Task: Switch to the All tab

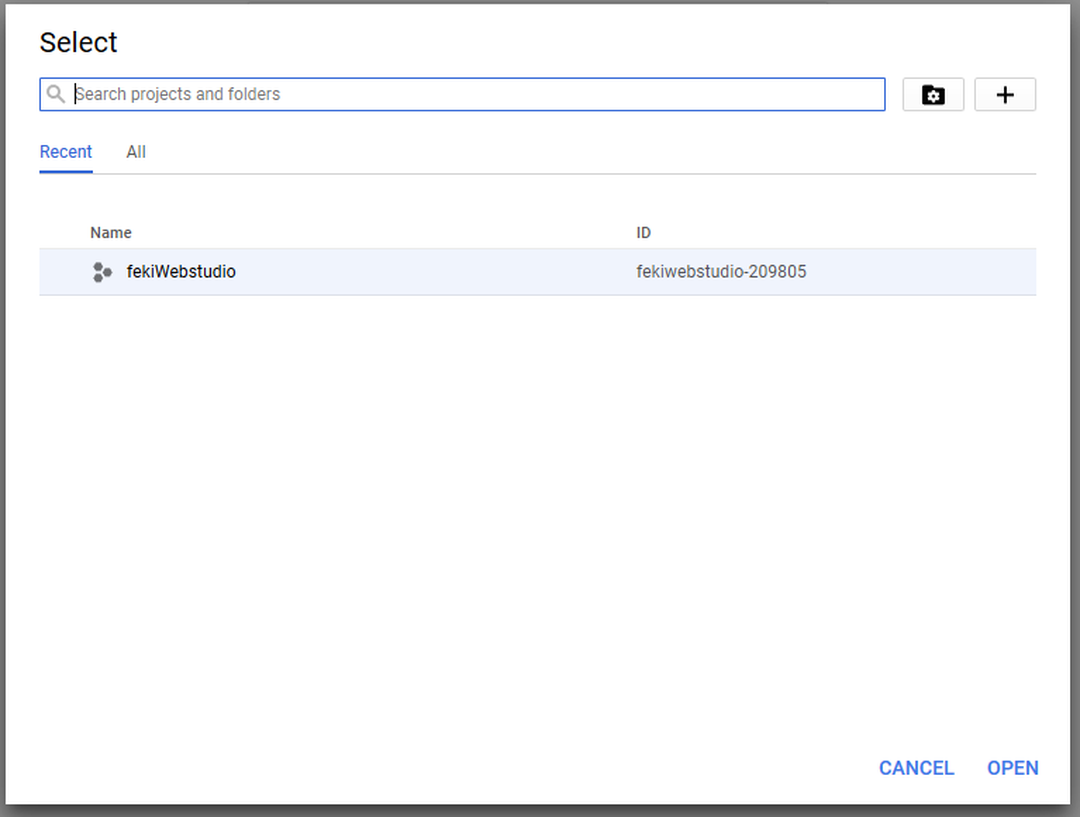Action: (x=136, y=152)
